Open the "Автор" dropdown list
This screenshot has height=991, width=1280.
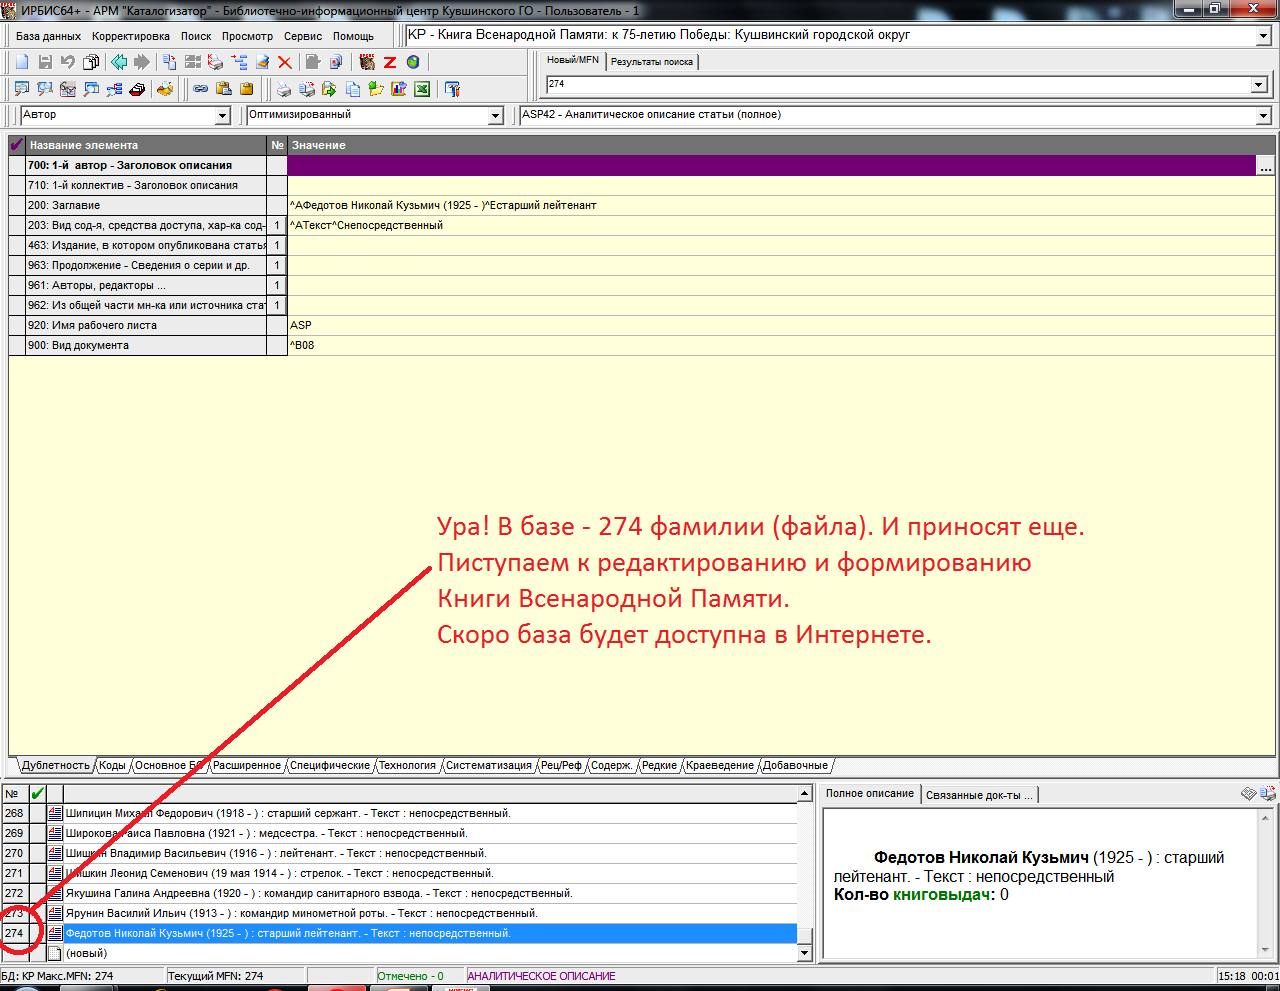click(223, 116)
